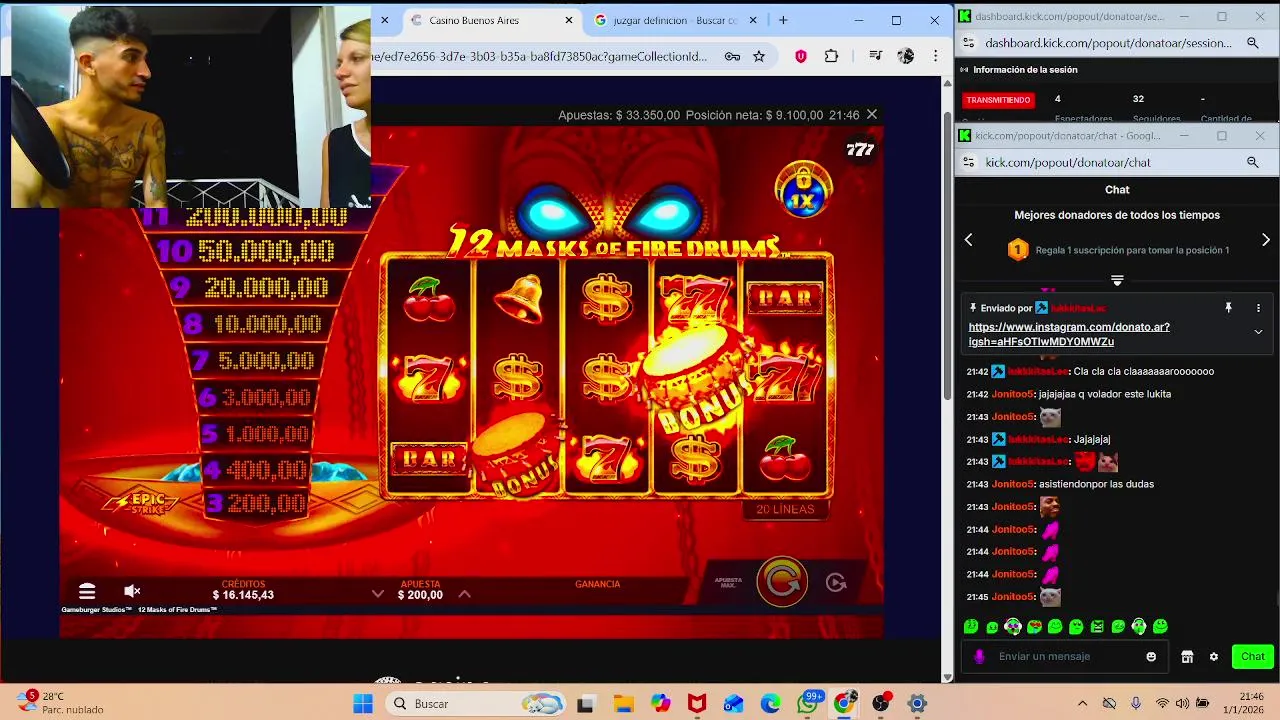Click the 20 LÍNEAS indicator

(x=785, y=509)
